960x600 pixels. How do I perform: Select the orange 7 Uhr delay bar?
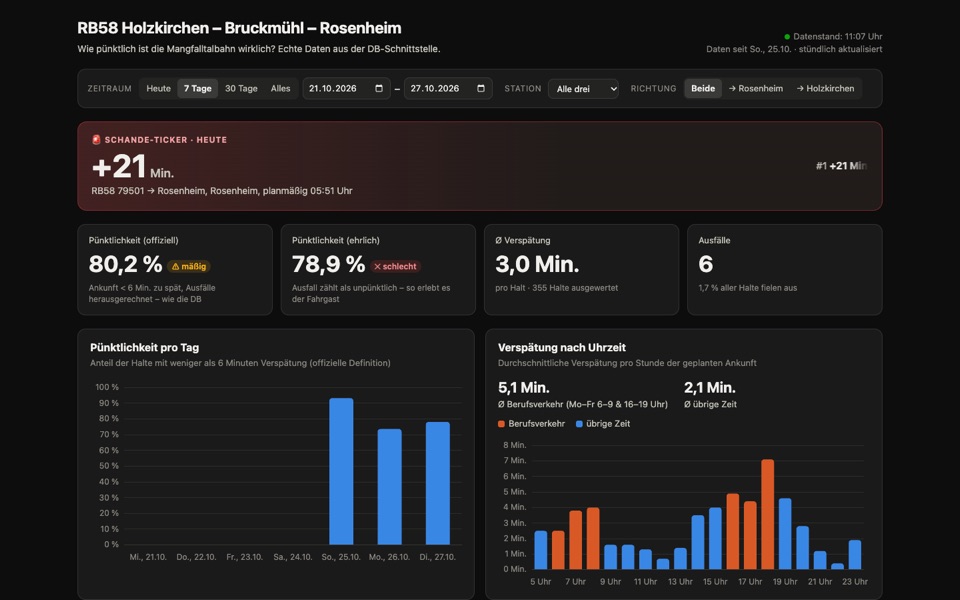pos(576,540)
